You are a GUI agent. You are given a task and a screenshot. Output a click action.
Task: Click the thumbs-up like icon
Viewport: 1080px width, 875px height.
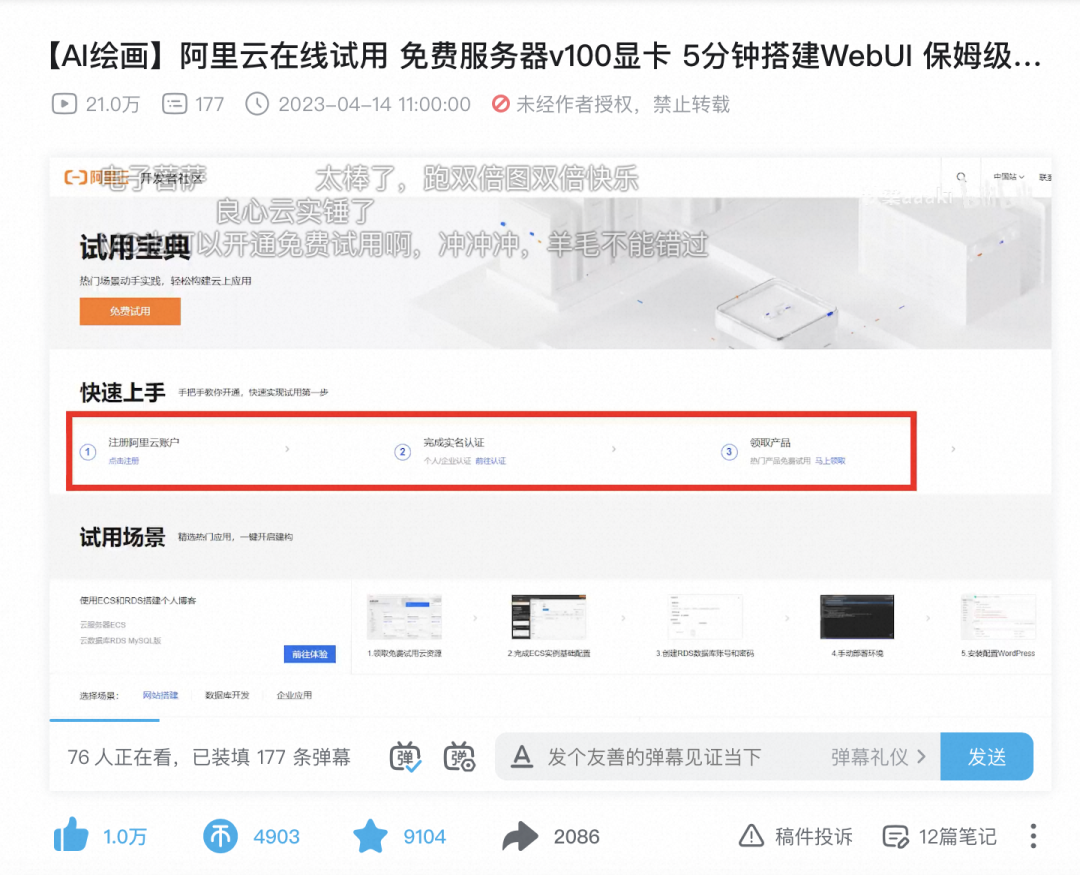tap(71, 836)
